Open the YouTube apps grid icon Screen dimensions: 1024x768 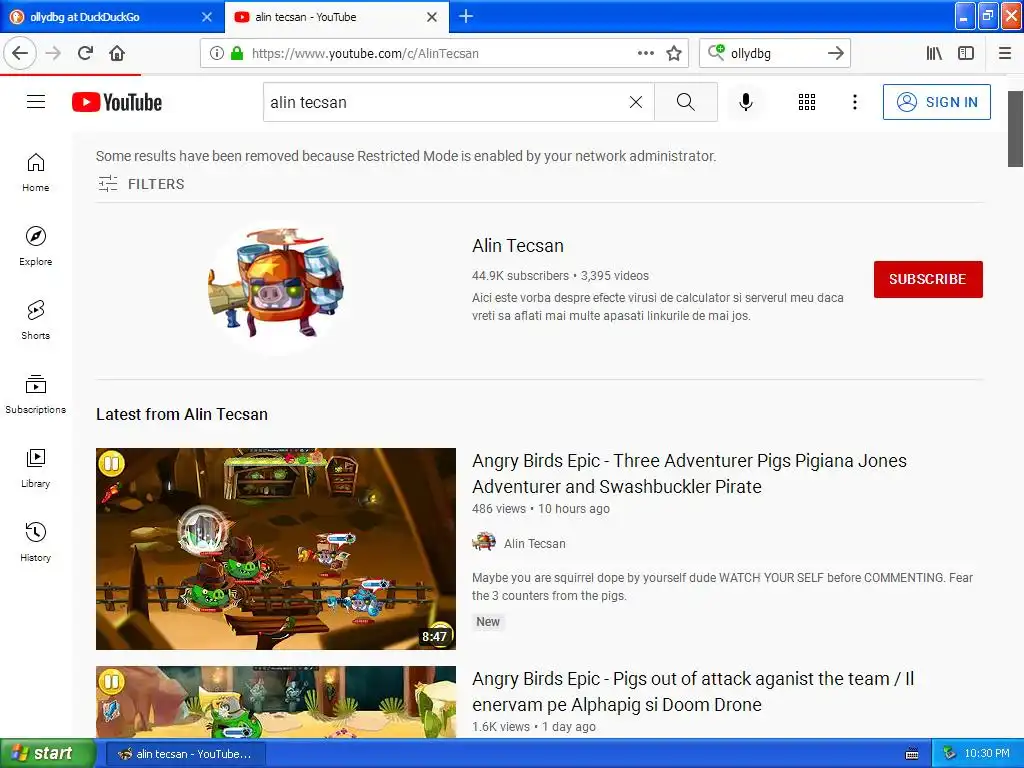click(807, 102)
